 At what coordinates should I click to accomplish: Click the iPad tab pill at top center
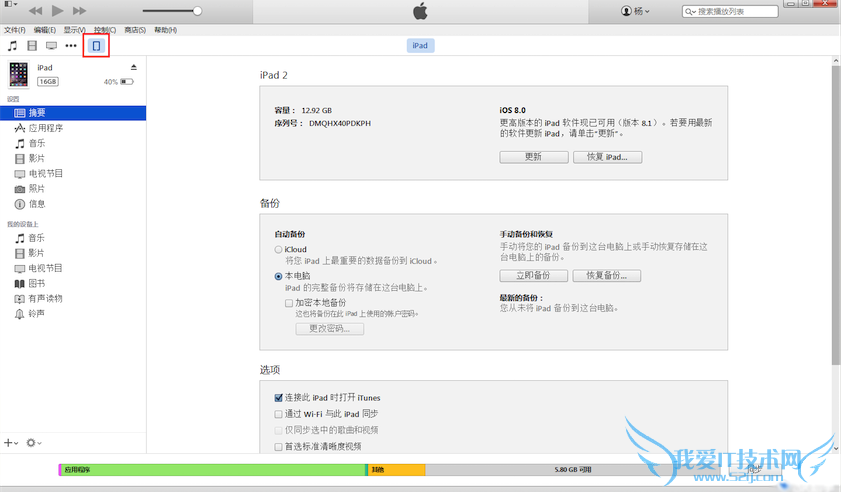tap(420, 46)
